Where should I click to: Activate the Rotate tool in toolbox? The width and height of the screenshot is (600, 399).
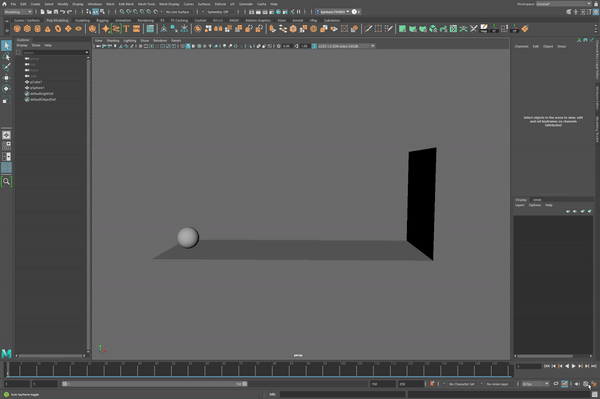pyautogui.click(x=7, y=89)
